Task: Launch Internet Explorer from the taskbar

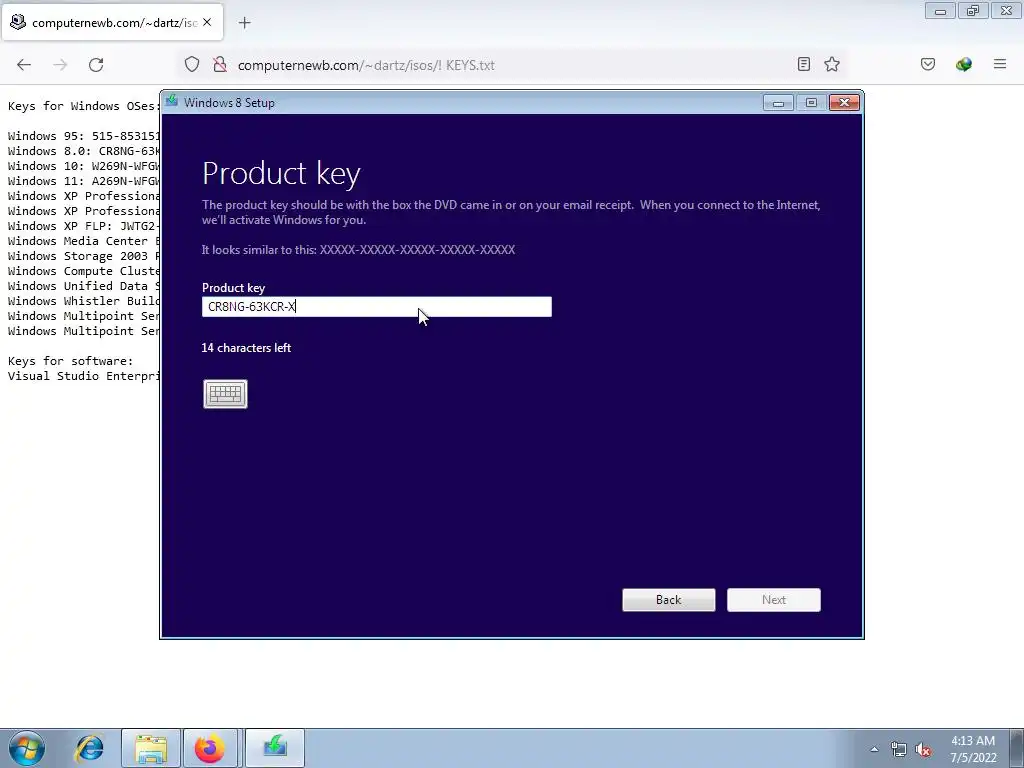Action: tap(89, 748)
